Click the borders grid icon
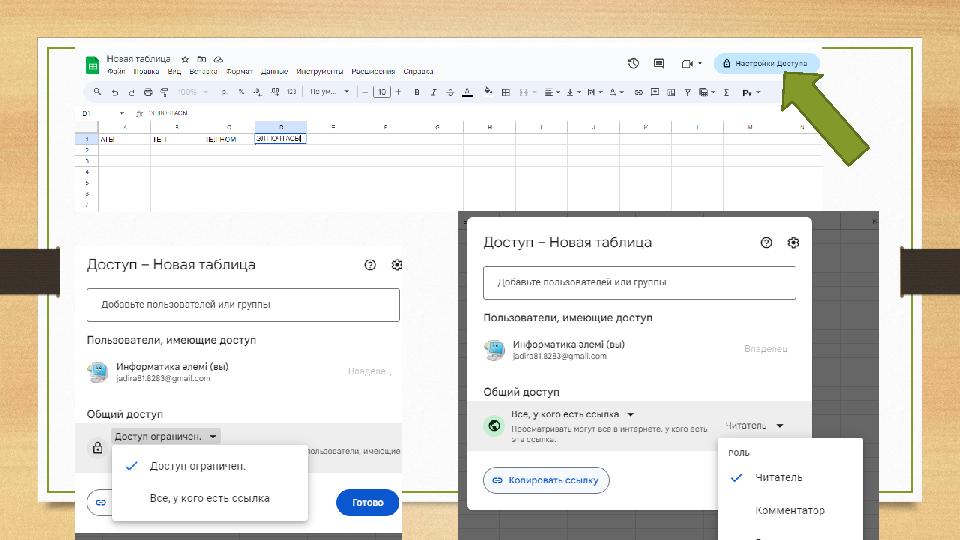The image size is (960, 540). point(506,92)
